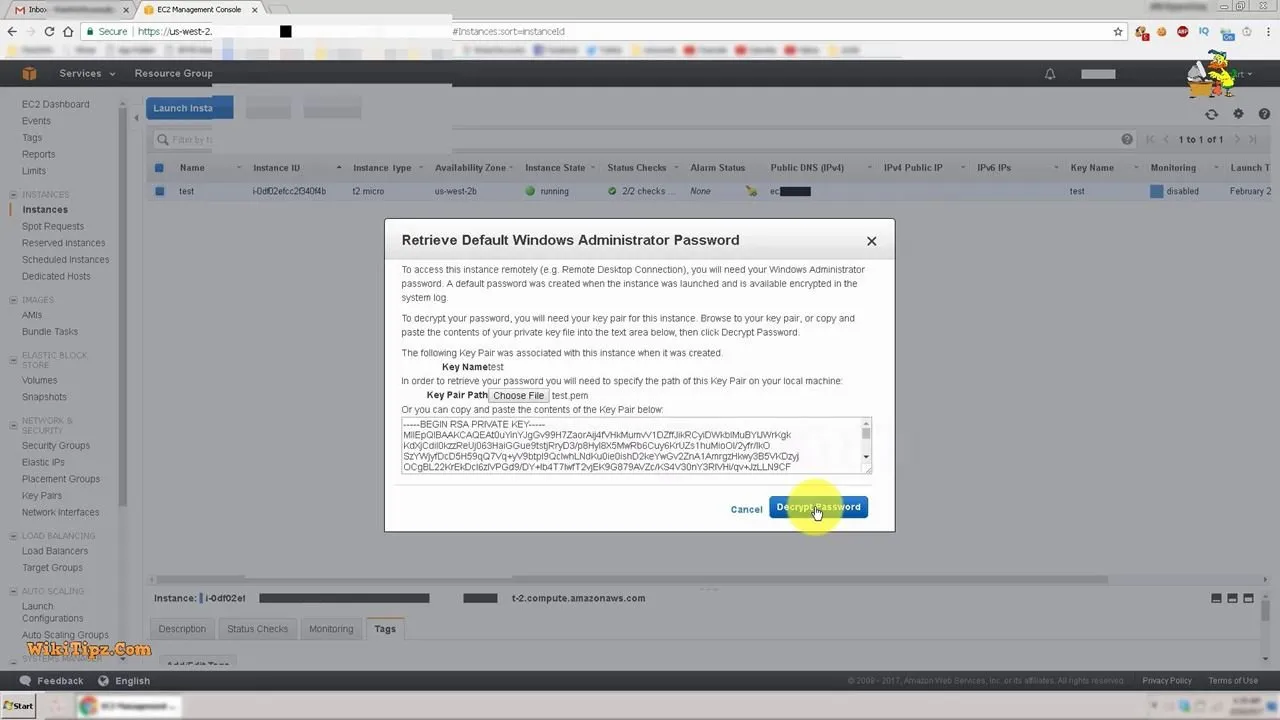Click the Launch Instance button

189,108
